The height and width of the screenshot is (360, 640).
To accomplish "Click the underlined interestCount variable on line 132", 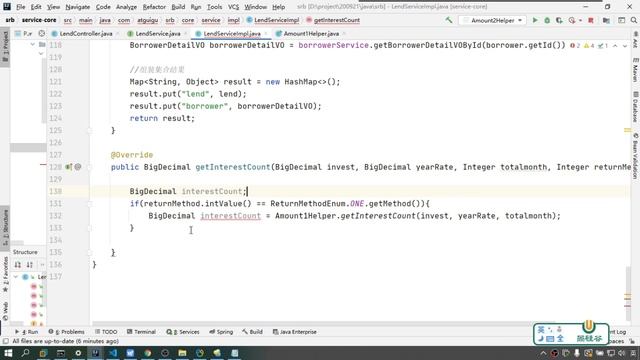I will [x=230, y=216].
